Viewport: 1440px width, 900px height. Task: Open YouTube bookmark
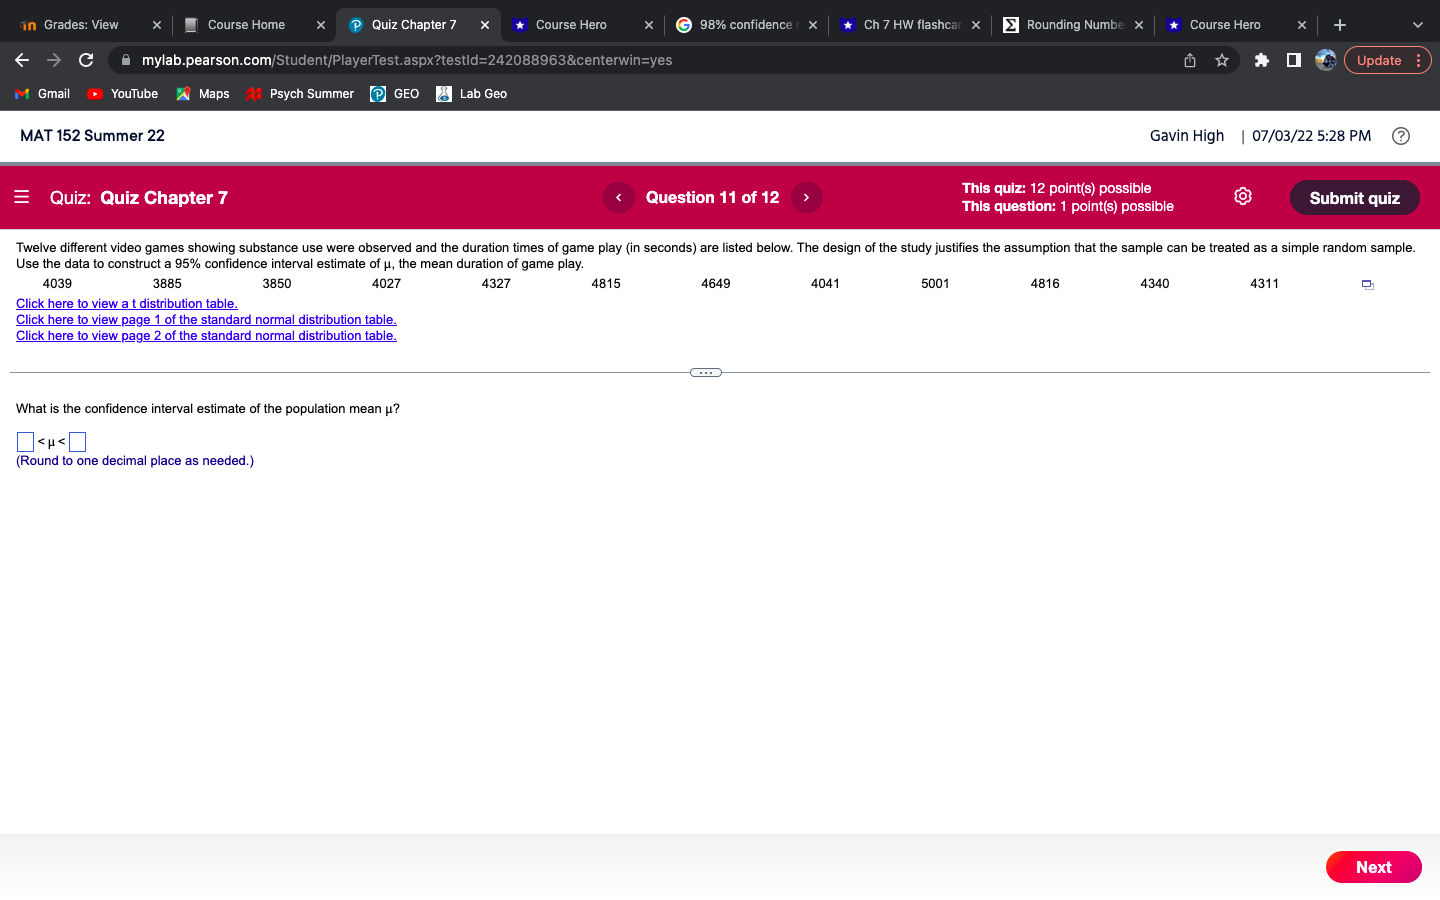pos(123,94)
